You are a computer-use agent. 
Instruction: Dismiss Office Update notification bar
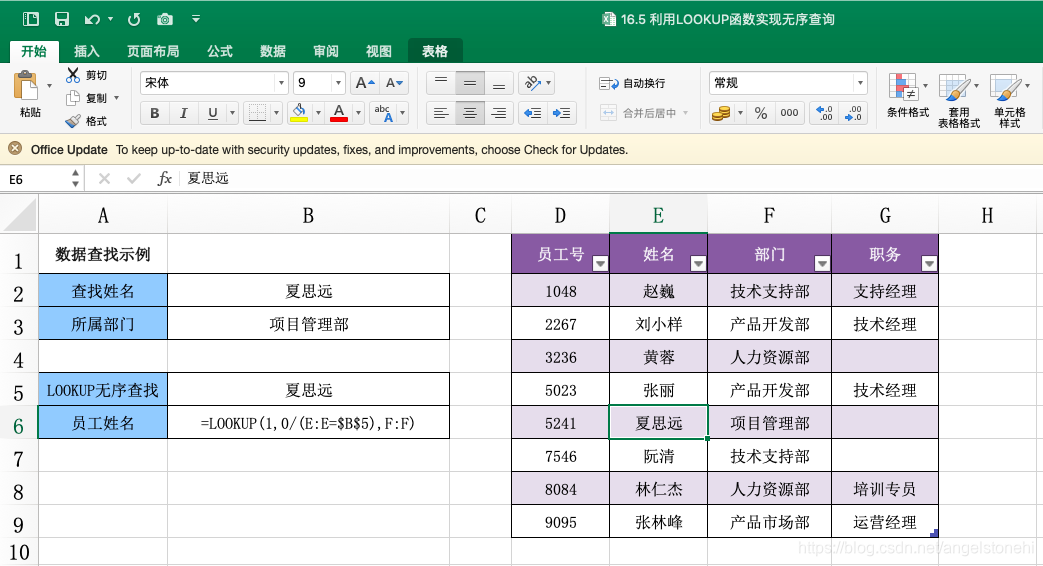(x=15, y=149)
